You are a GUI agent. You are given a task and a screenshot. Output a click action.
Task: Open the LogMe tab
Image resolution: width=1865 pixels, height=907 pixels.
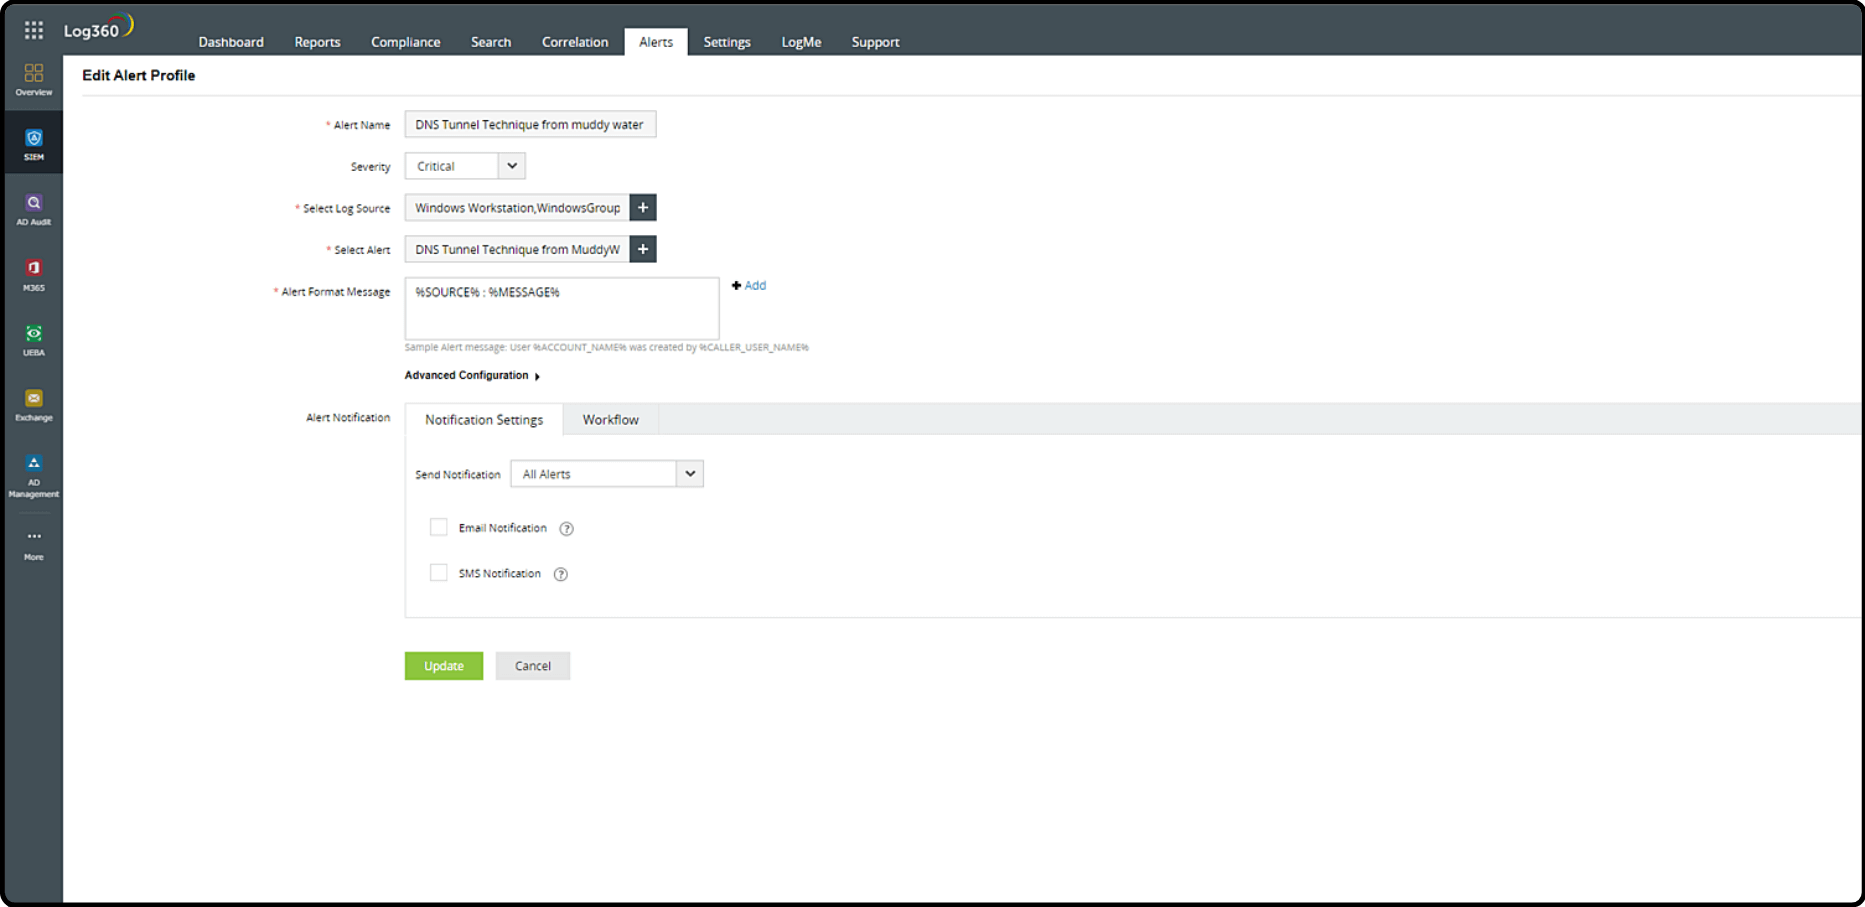coord(801,42)
